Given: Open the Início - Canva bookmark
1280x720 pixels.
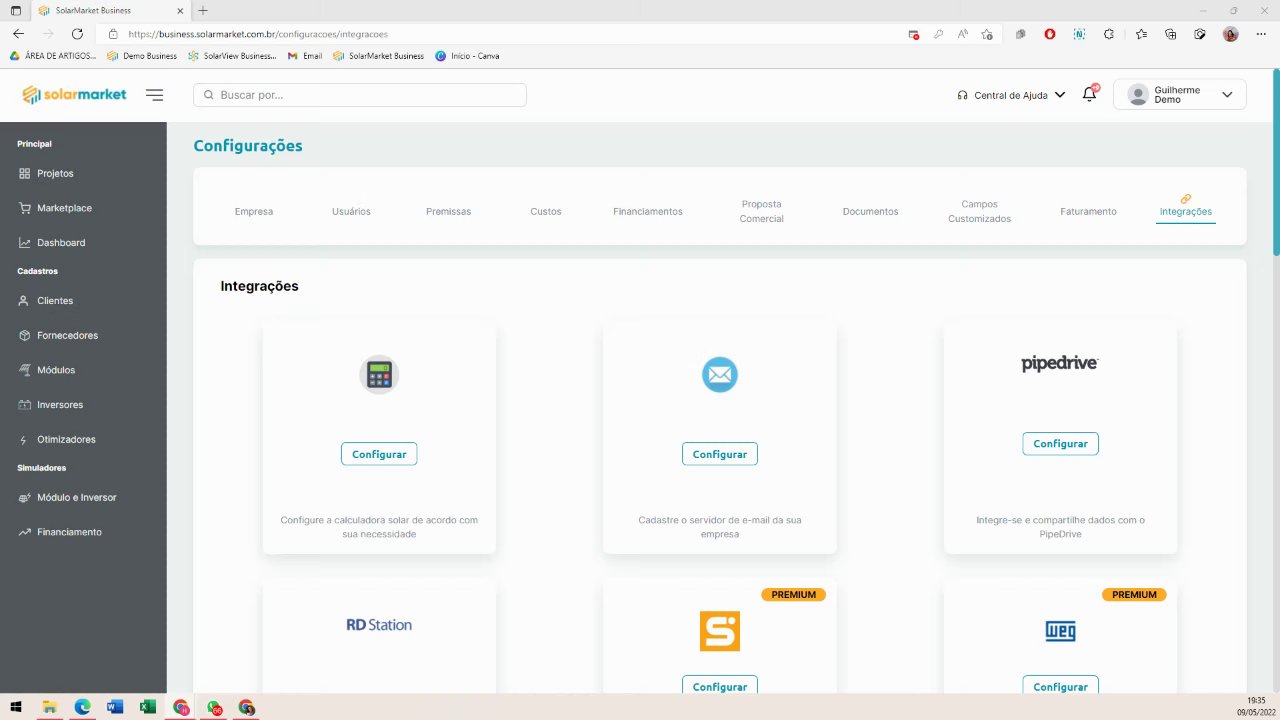Looking at the screenshot, I should (468, 56).
